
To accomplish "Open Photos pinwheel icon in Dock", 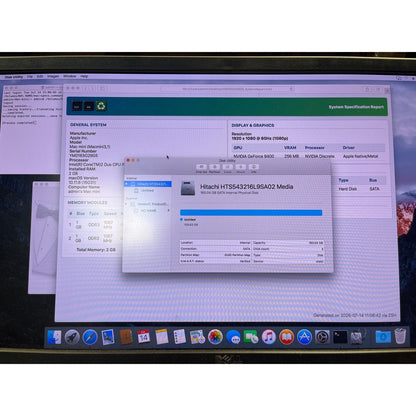I will tap(215, 337).
